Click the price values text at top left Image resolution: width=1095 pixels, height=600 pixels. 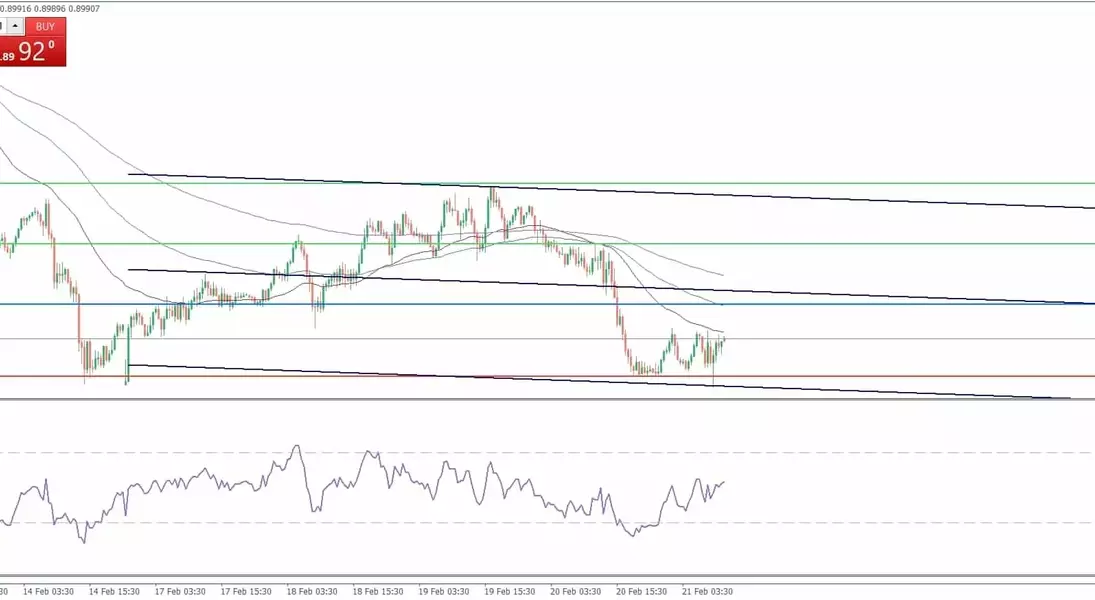pos(35,9)
